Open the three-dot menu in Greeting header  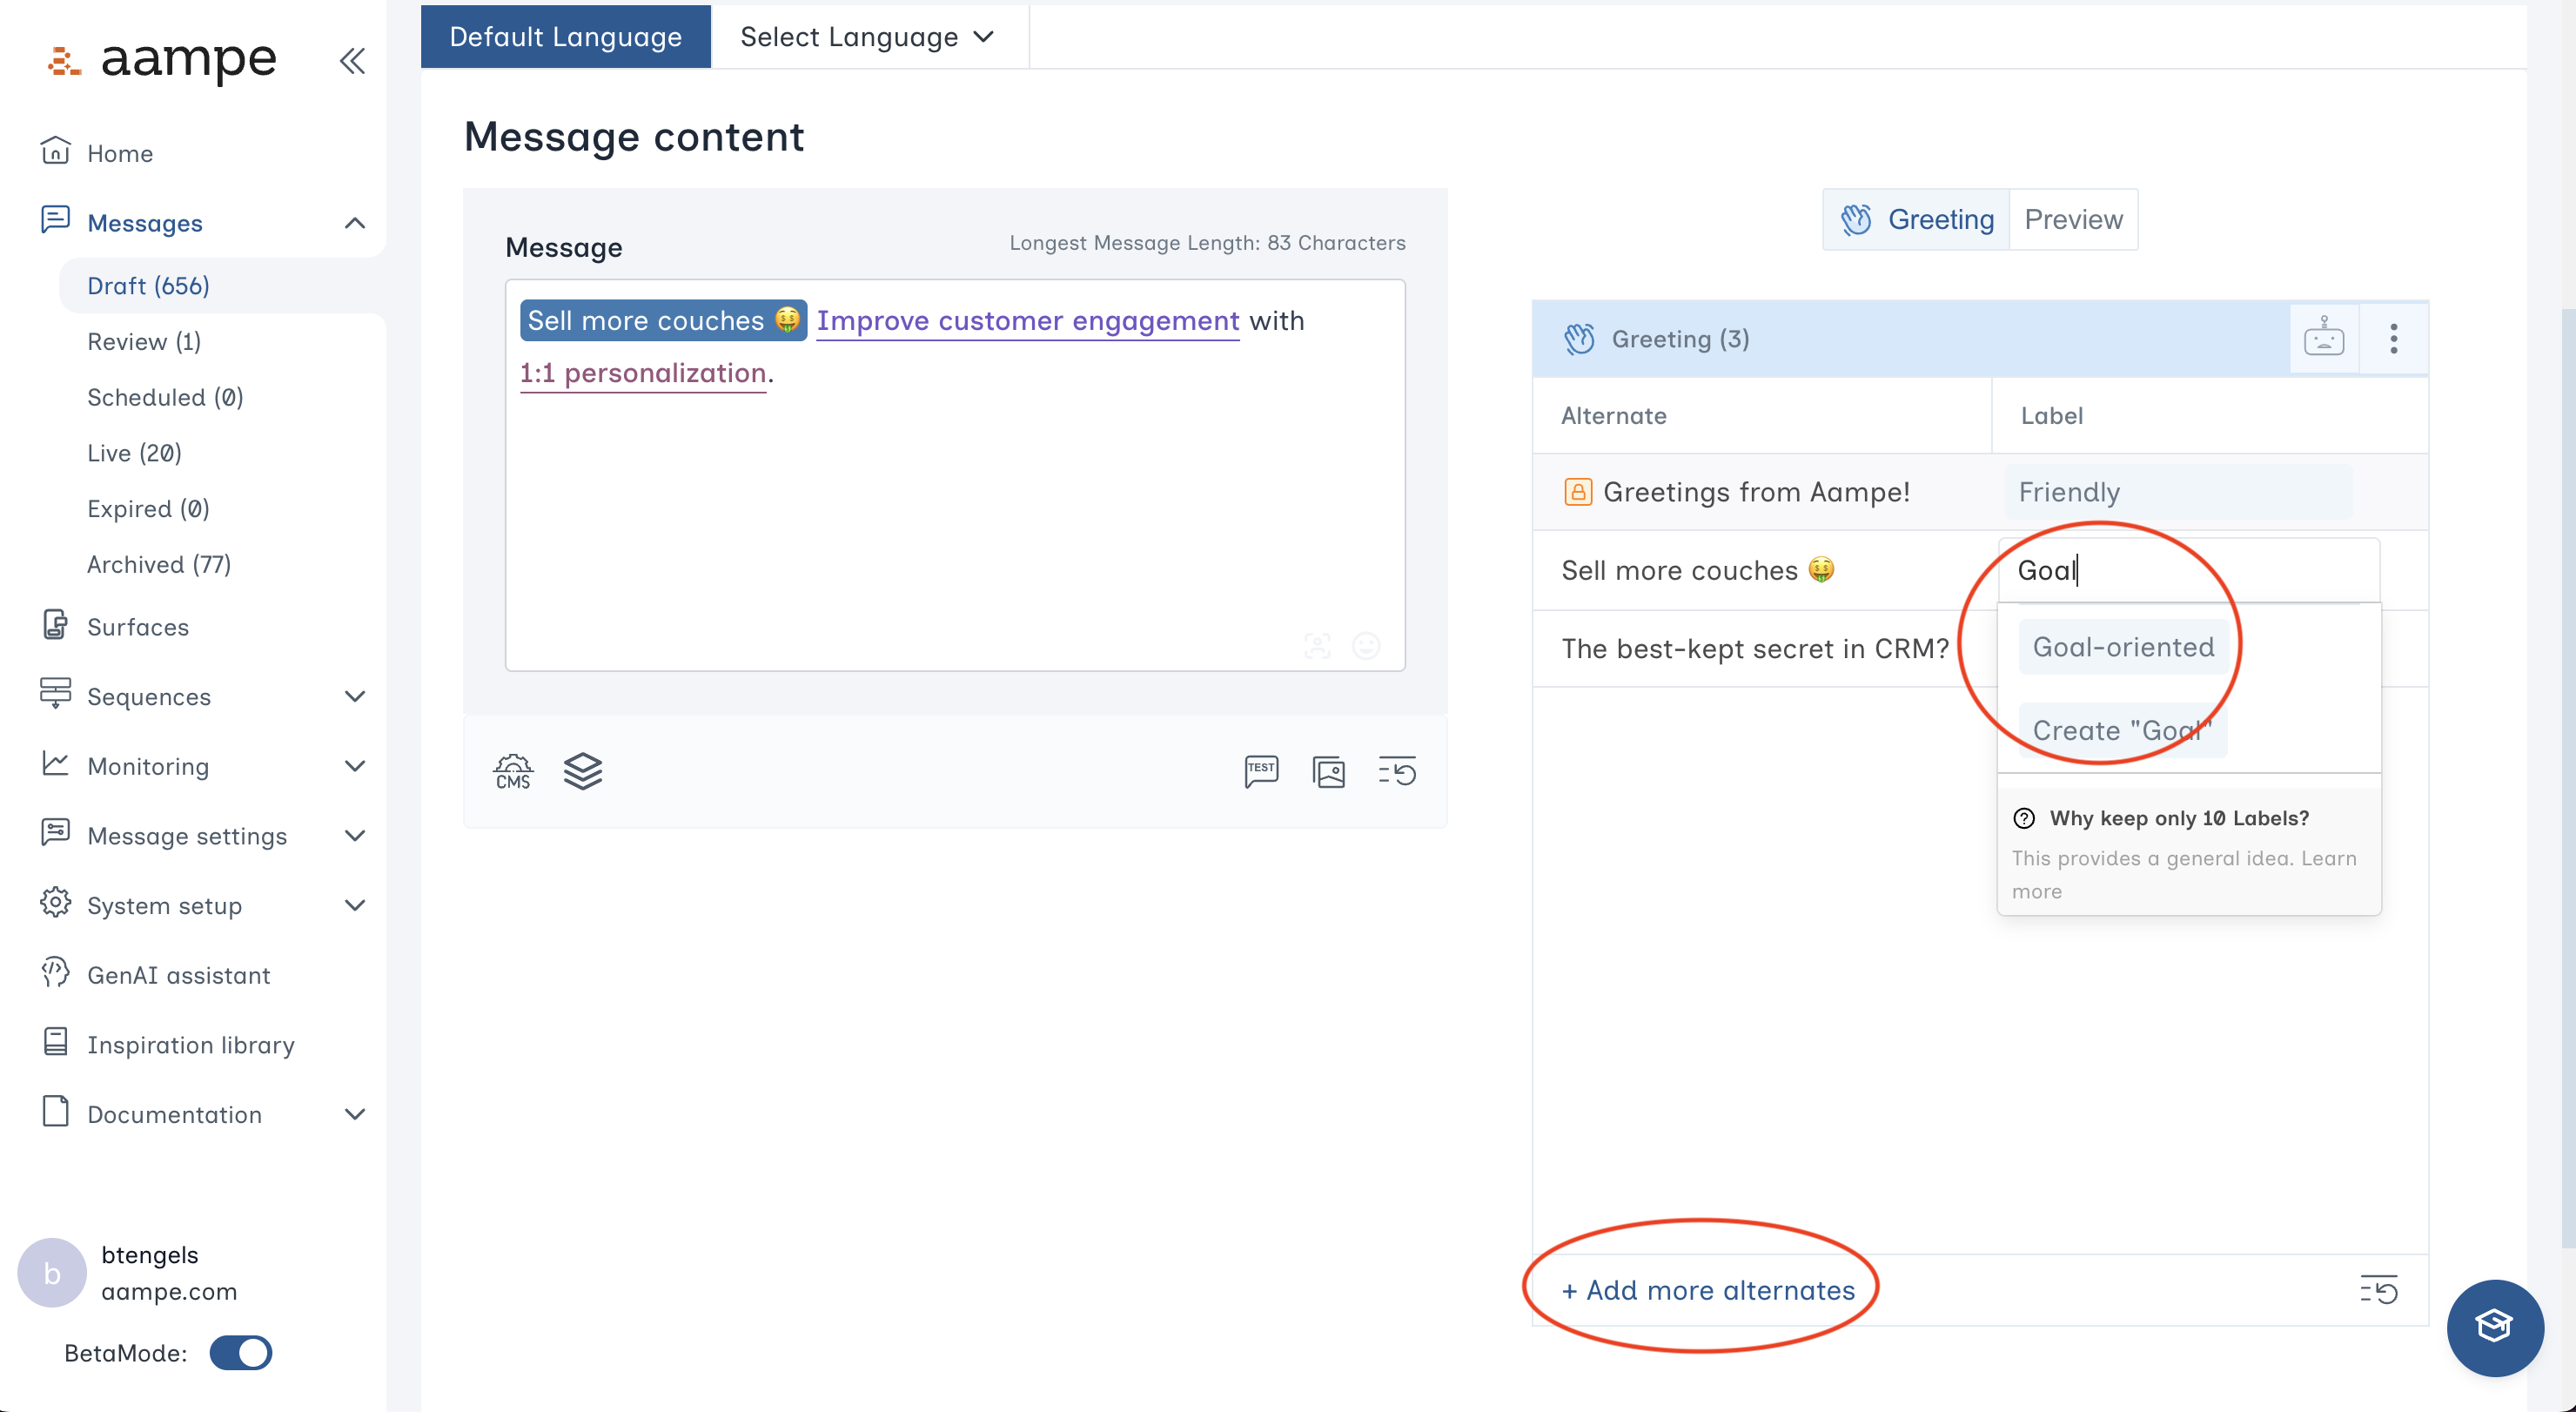(2393, 339)
